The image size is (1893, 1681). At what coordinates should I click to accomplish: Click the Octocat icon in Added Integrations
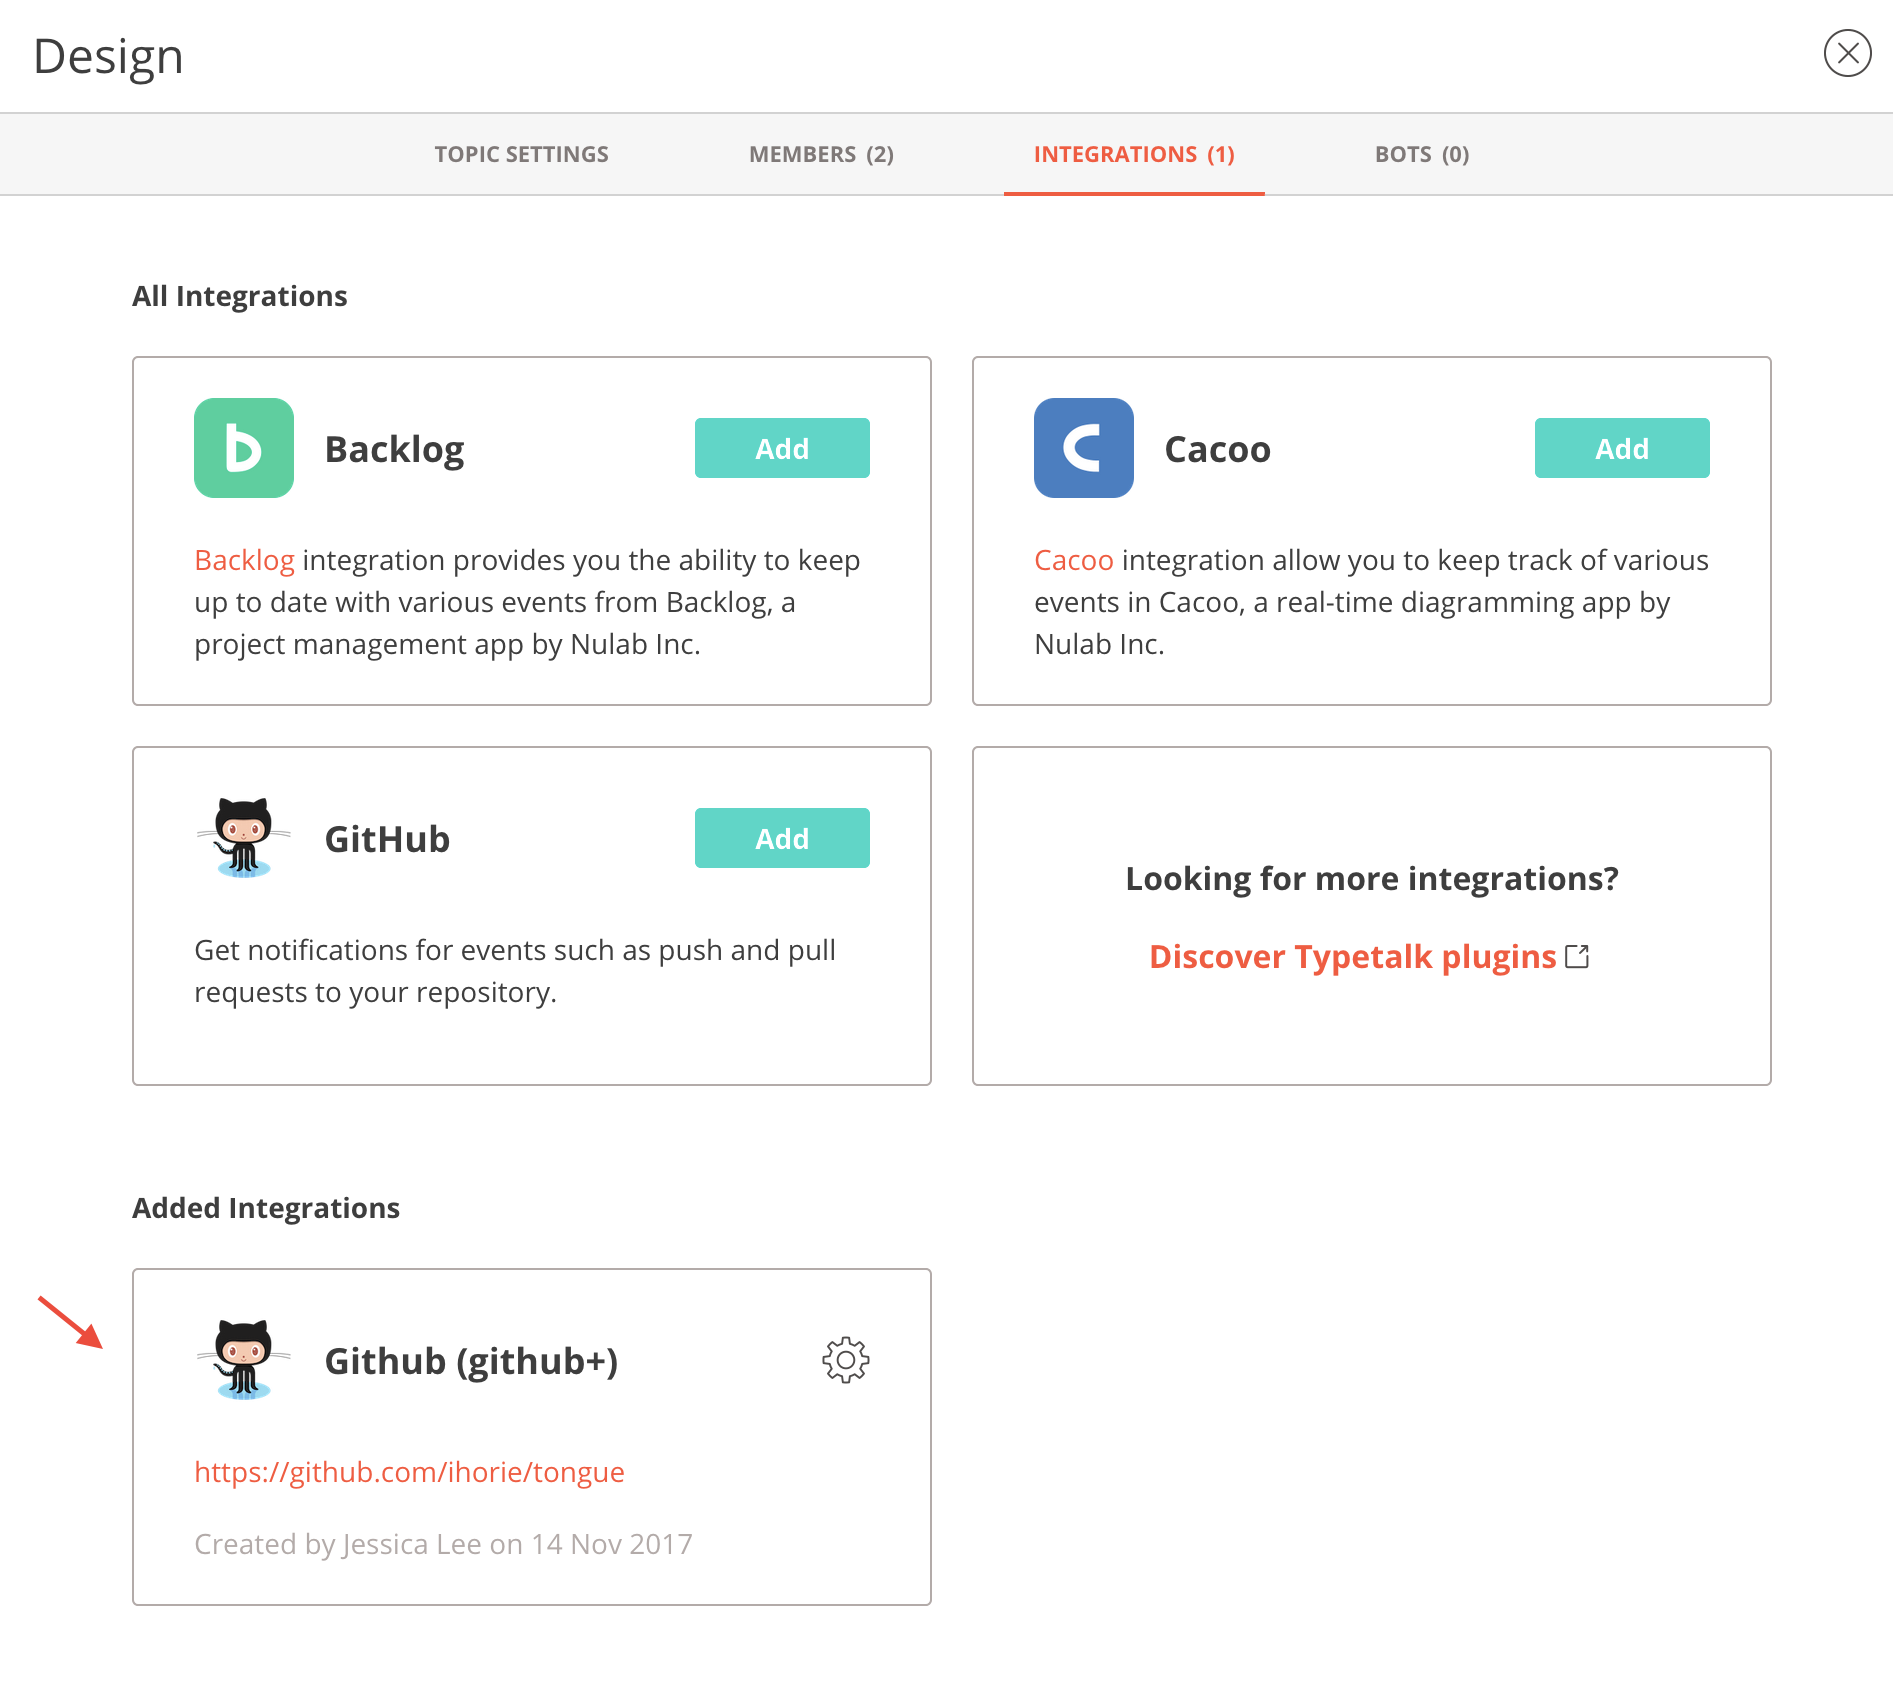[244, 1360]
